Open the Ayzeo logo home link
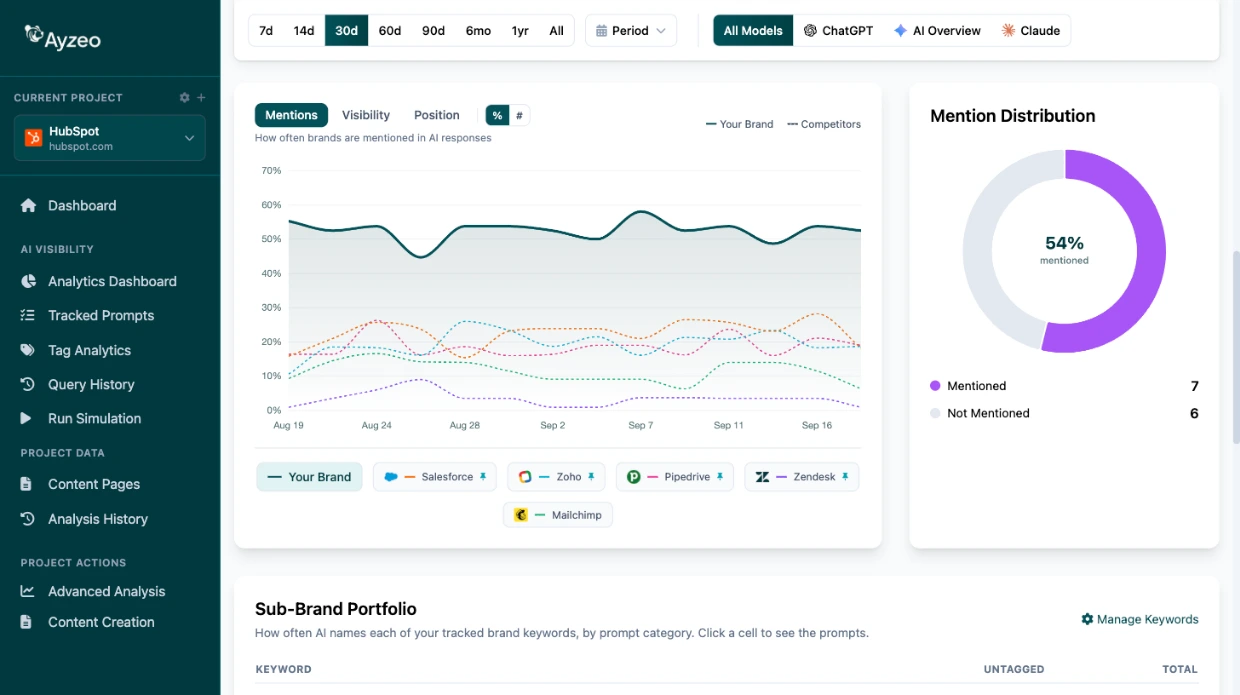Image resolution: width=1240 pixels, height=695 pixels. 62,38
